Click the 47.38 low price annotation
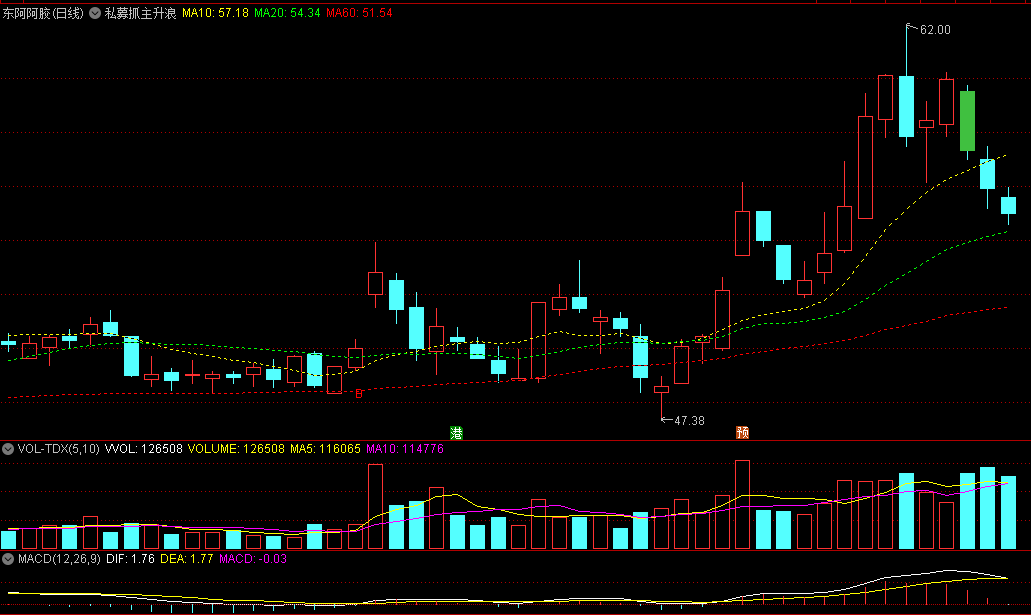This screenshot has height=615, width=1031. [689, 421]
